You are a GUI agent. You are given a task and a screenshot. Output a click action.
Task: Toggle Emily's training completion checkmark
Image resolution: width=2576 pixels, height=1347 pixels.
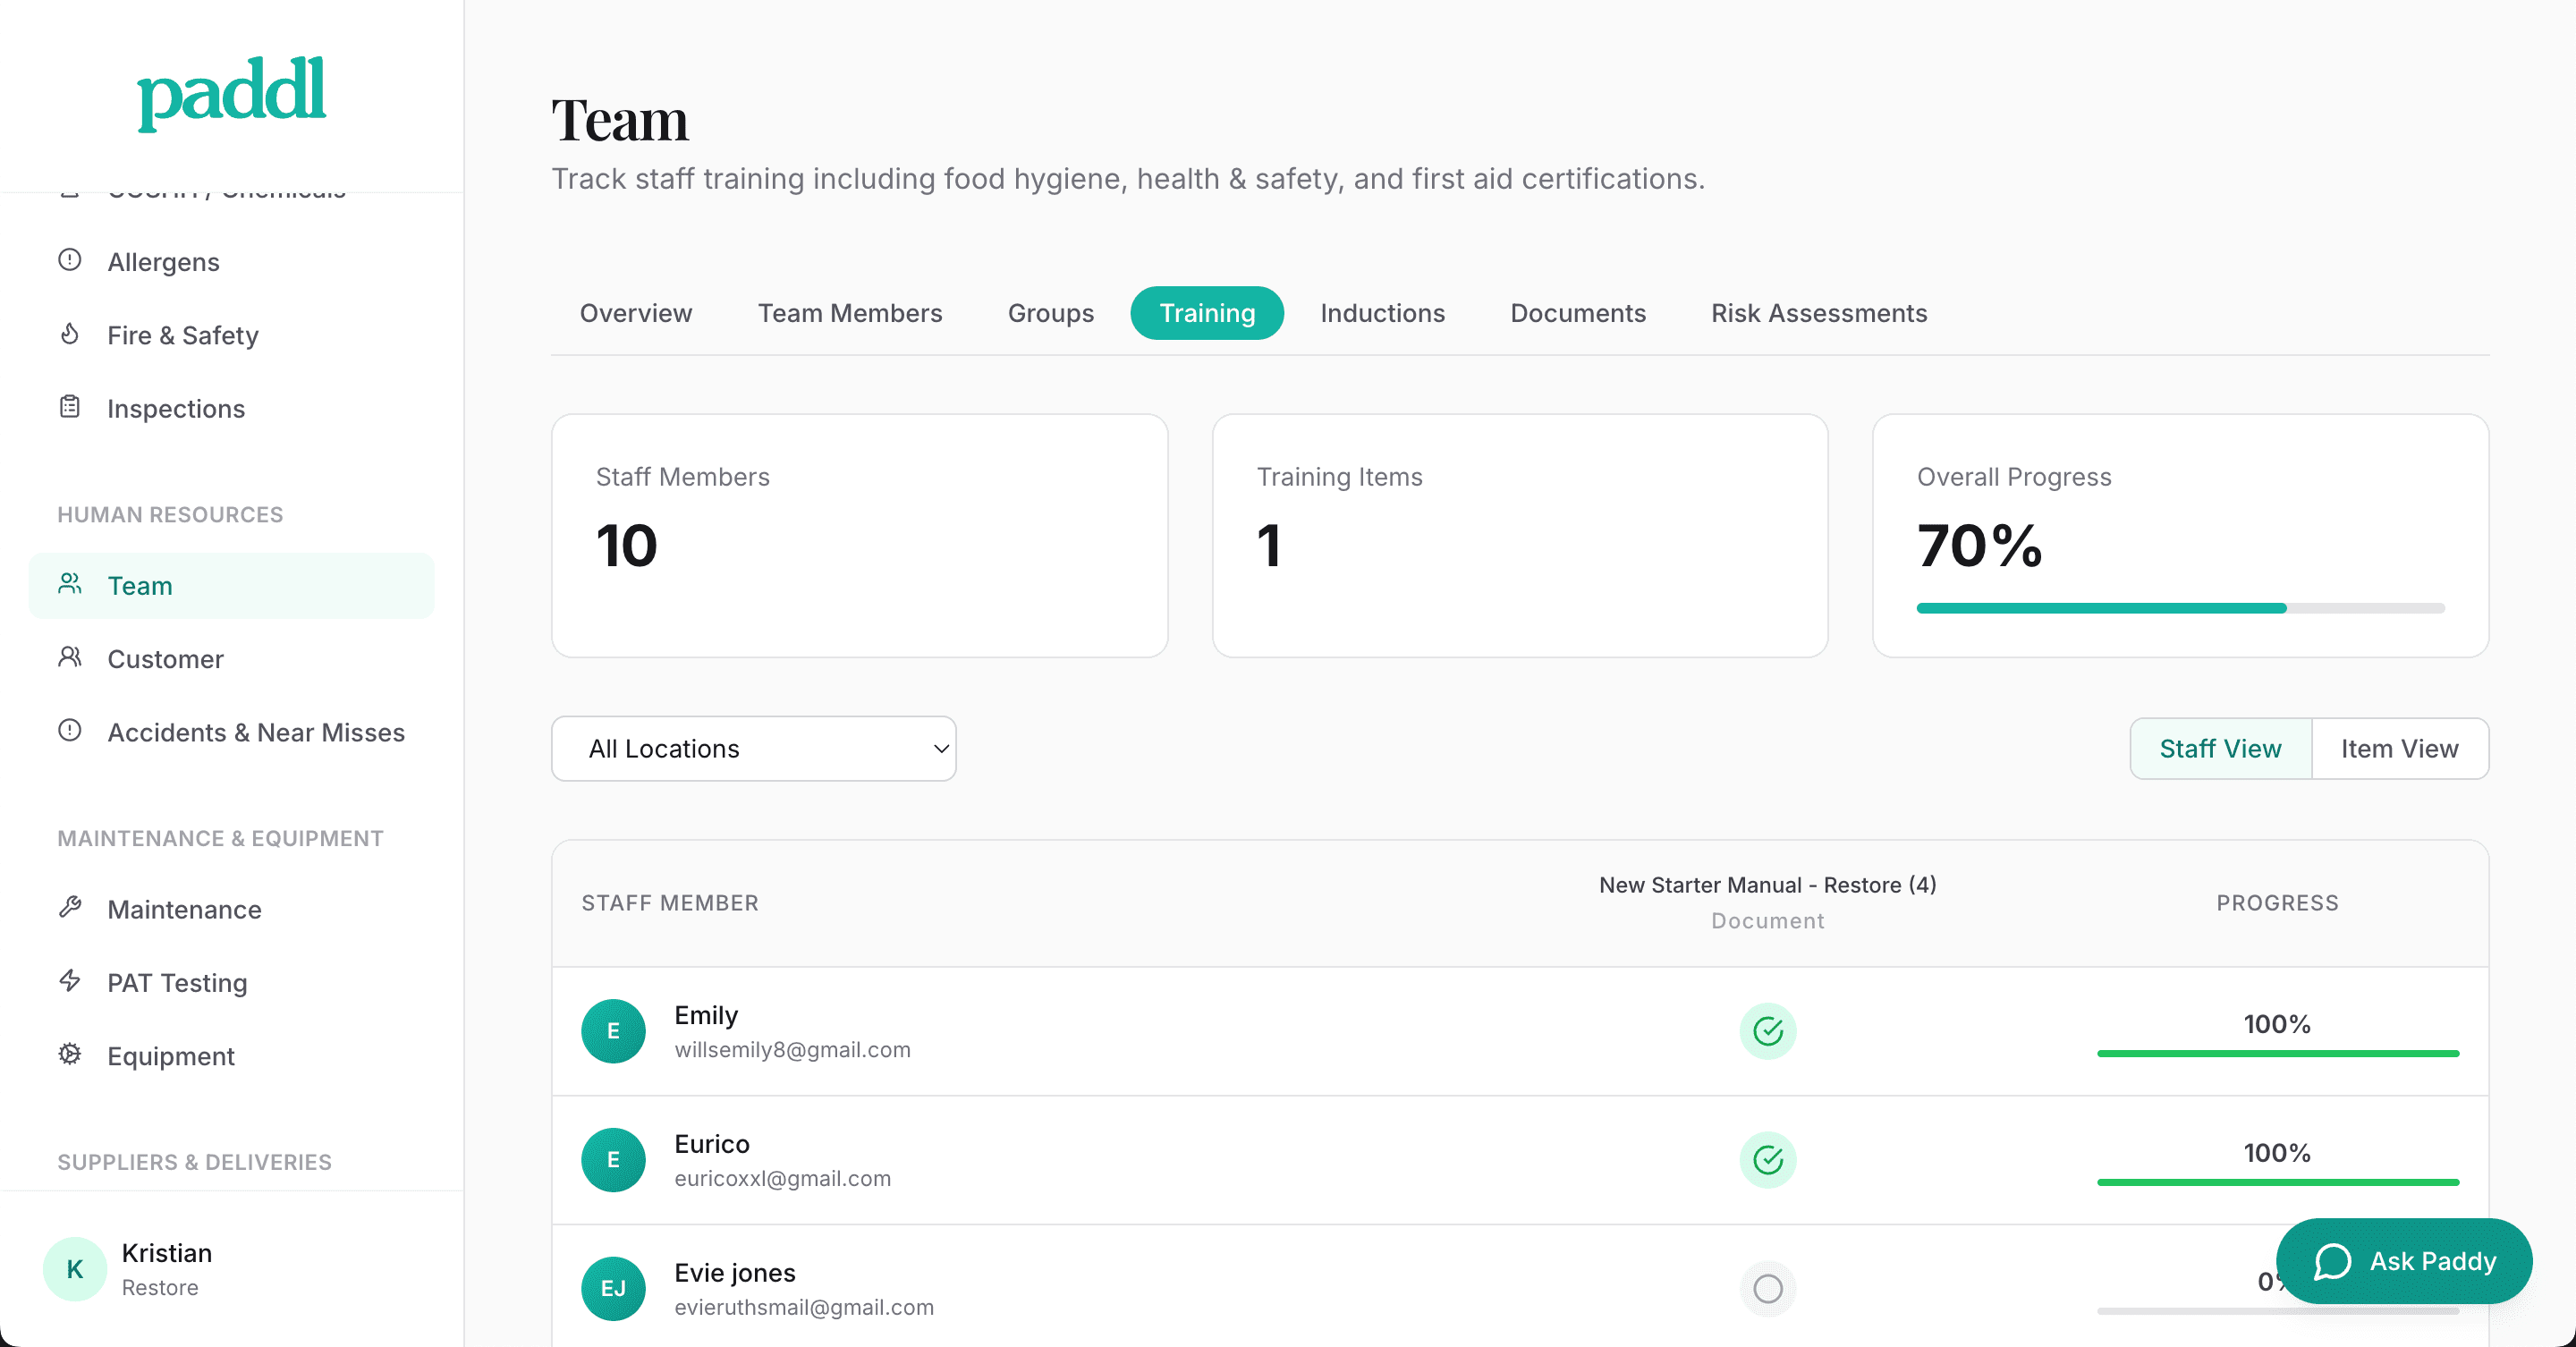point(1767,1031)
